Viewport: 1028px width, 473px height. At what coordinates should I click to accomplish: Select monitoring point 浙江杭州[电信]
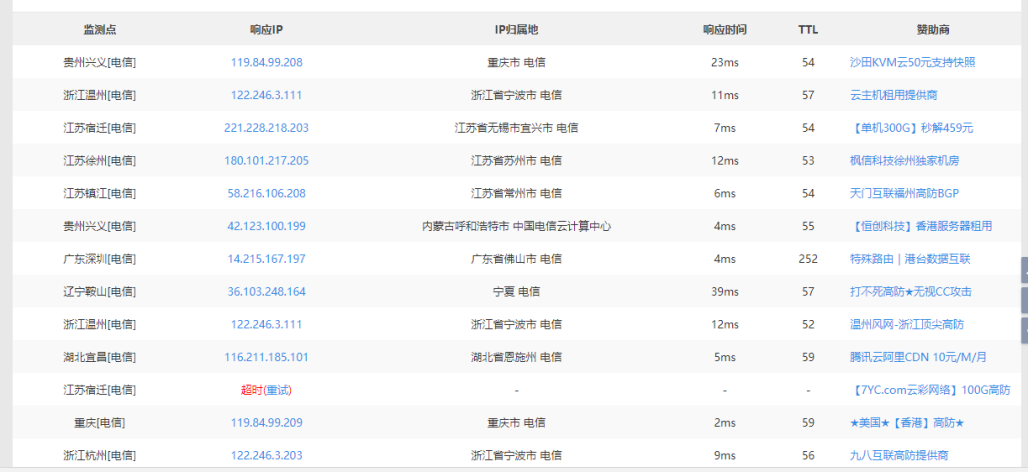pos(100,456)
